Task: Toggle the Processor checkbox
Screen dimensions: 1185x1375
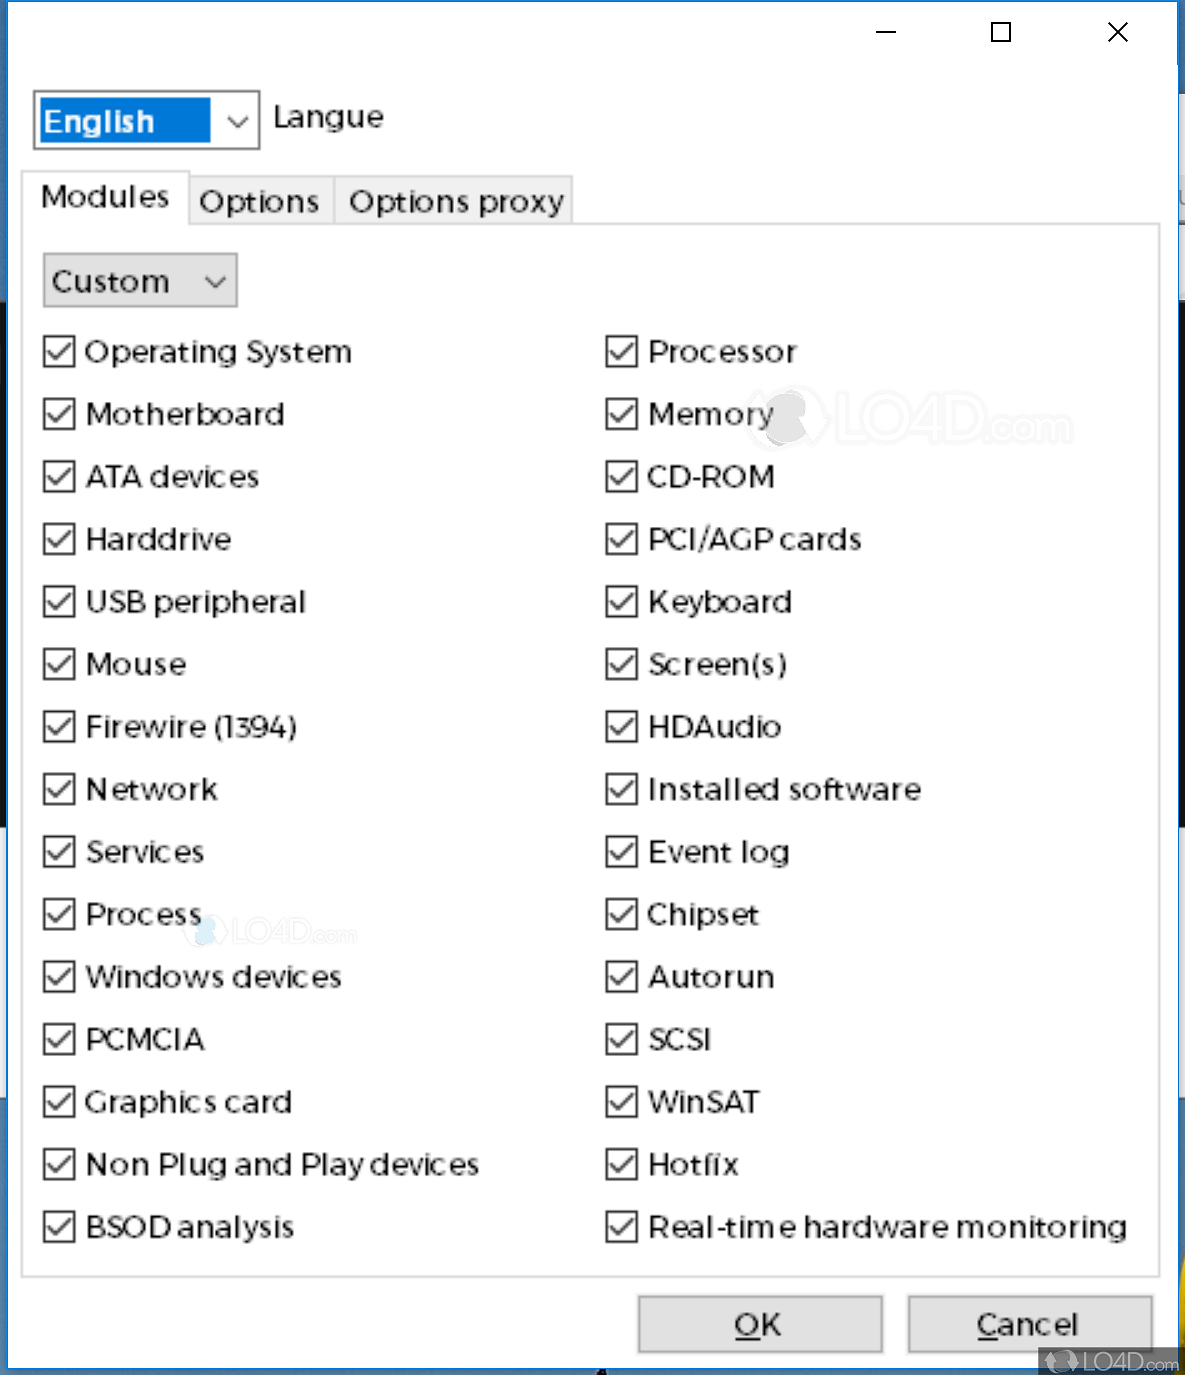Action: click(620, 351)
